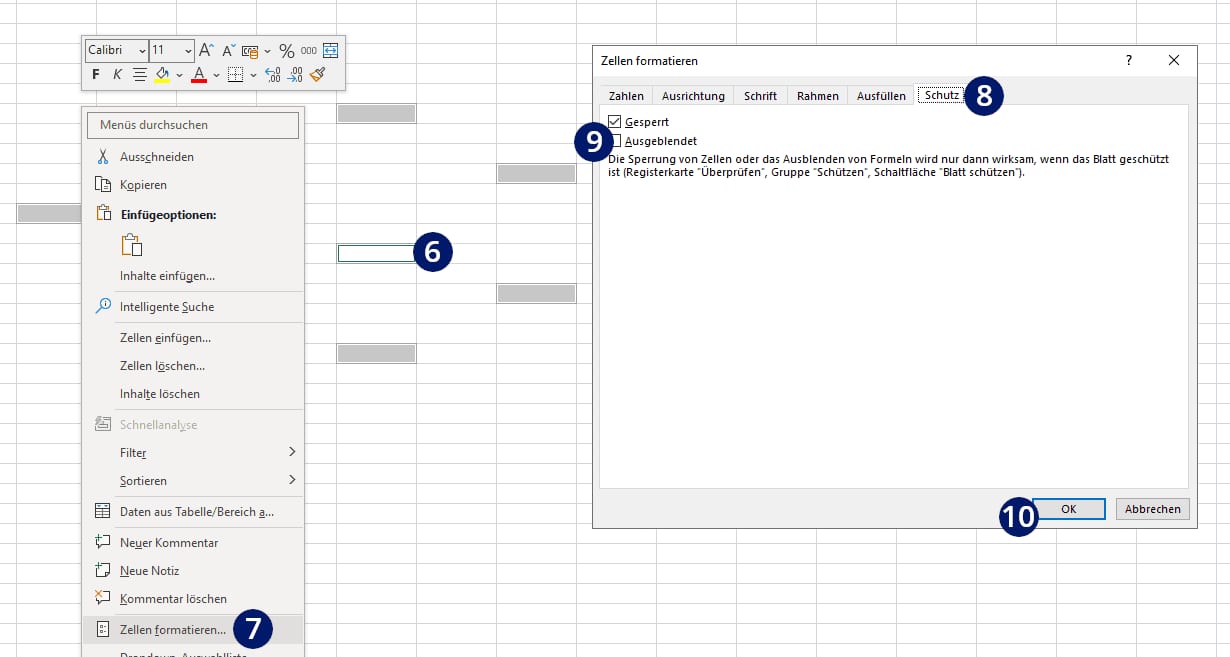
Task: Apply percent style from mini toolbar
Action: [x=287, y=50]
